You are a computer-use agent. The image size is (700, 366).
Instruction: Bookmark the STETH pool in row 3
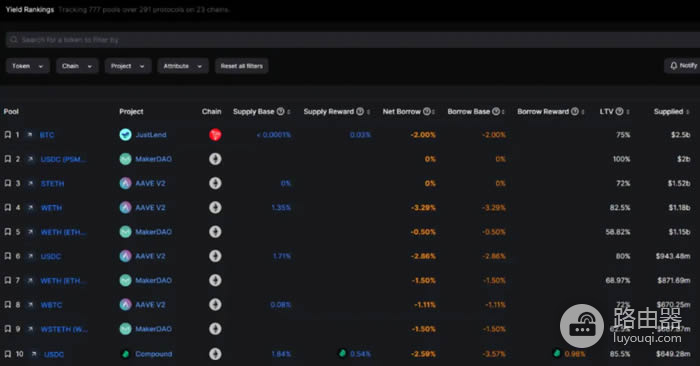[8, 183]
